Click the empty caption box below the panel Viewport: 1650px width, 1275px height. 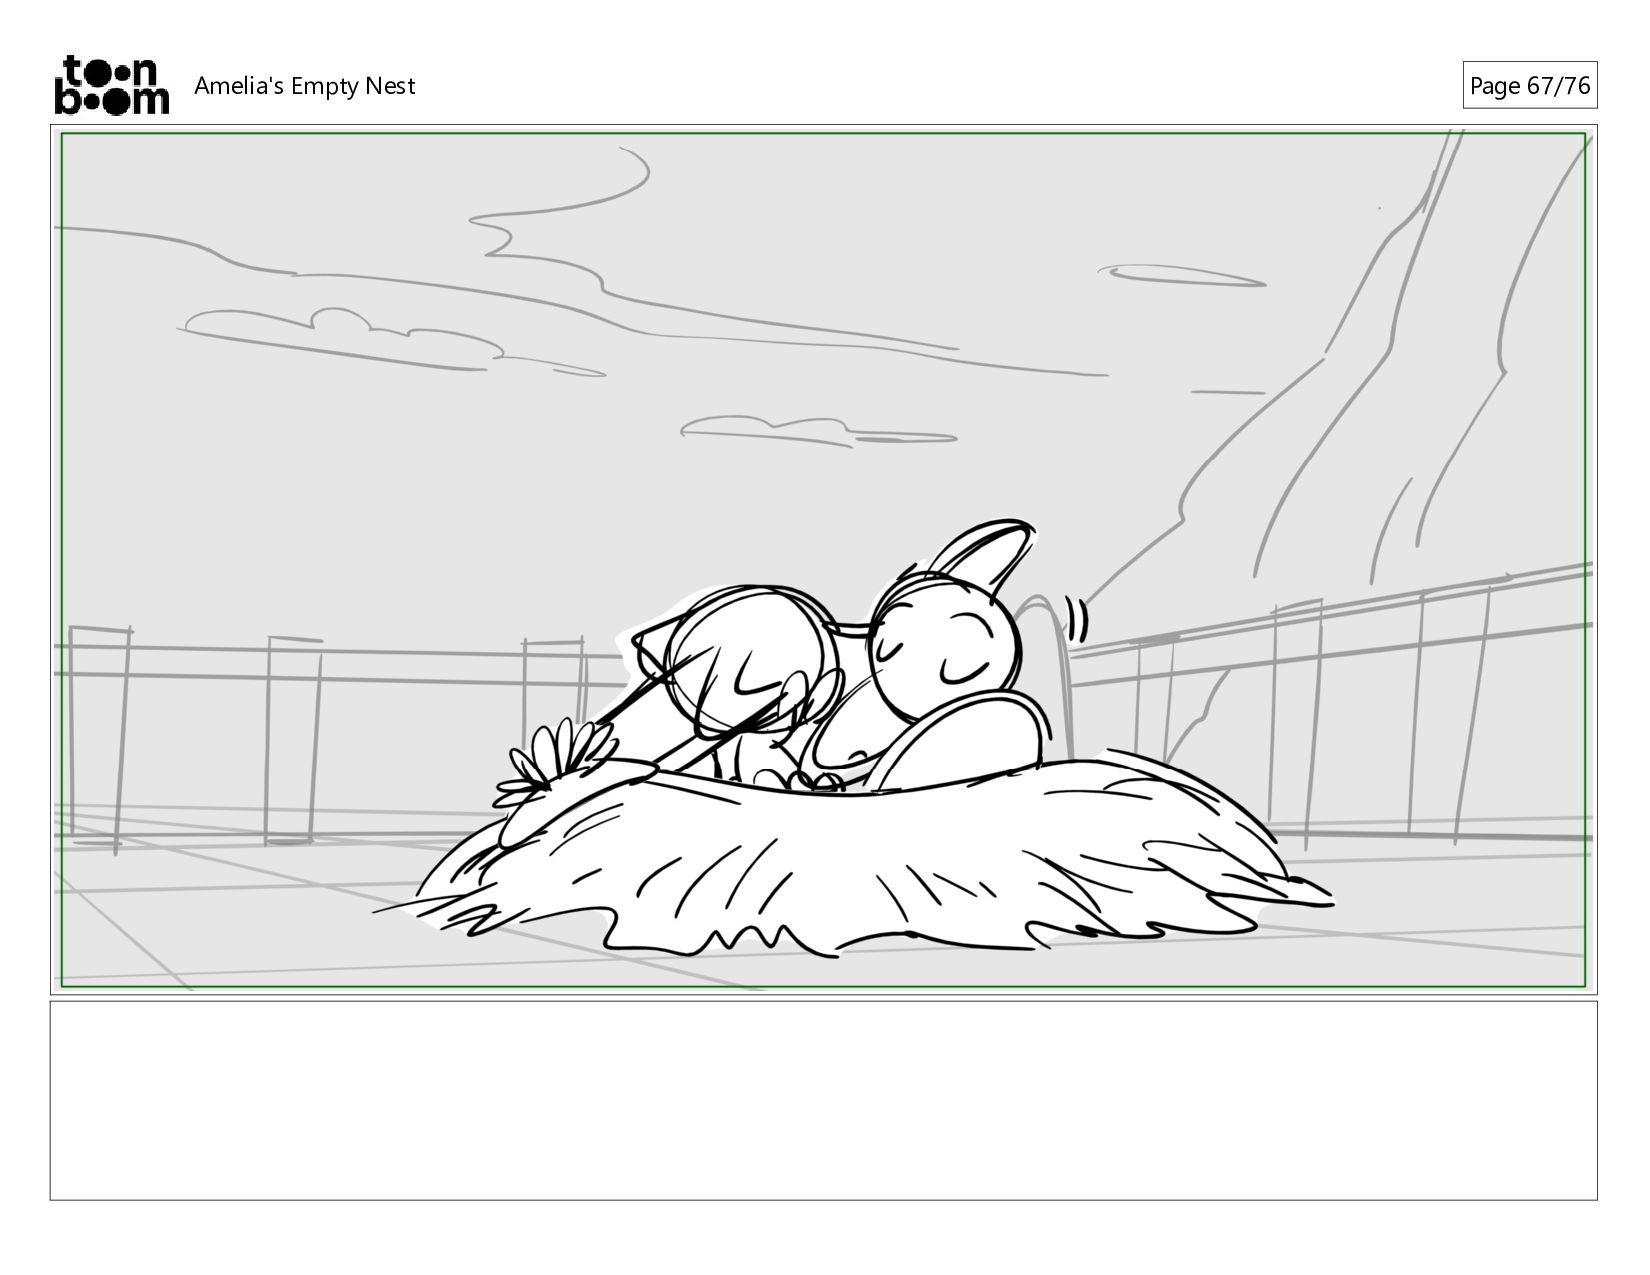[823, 1100]
